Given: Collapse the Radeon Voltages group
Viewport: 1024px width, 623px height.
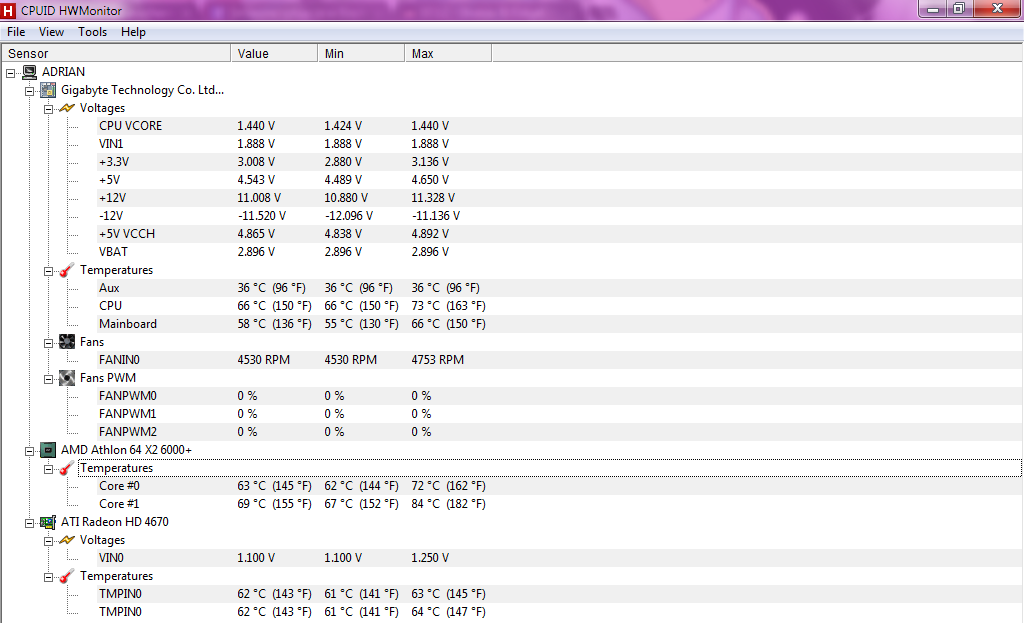Looking at the screenshot, I should tap(48, 541).
